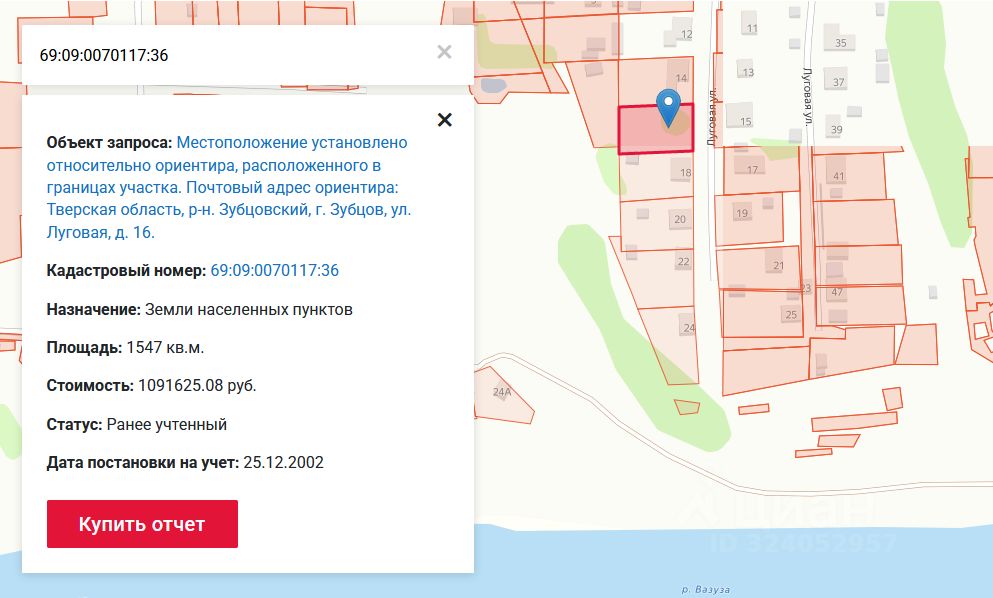Screen dimensions: 993x598
Task: Open the parcel address description link
Action: tap(229, 188)
